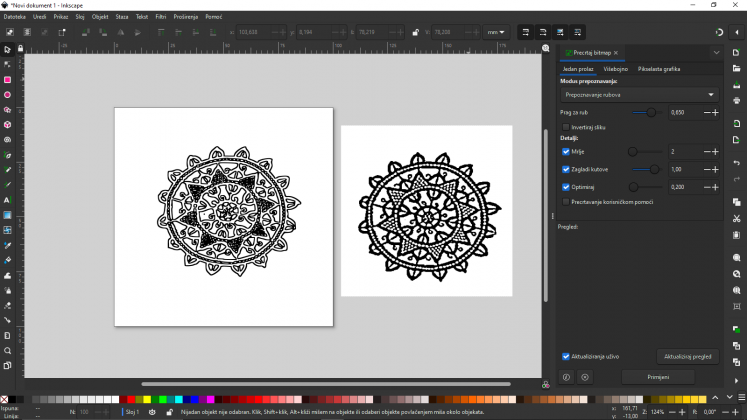Select the Zoom magnifier tool
This screenshot has width=747, height=420.
tap(7, 351)
